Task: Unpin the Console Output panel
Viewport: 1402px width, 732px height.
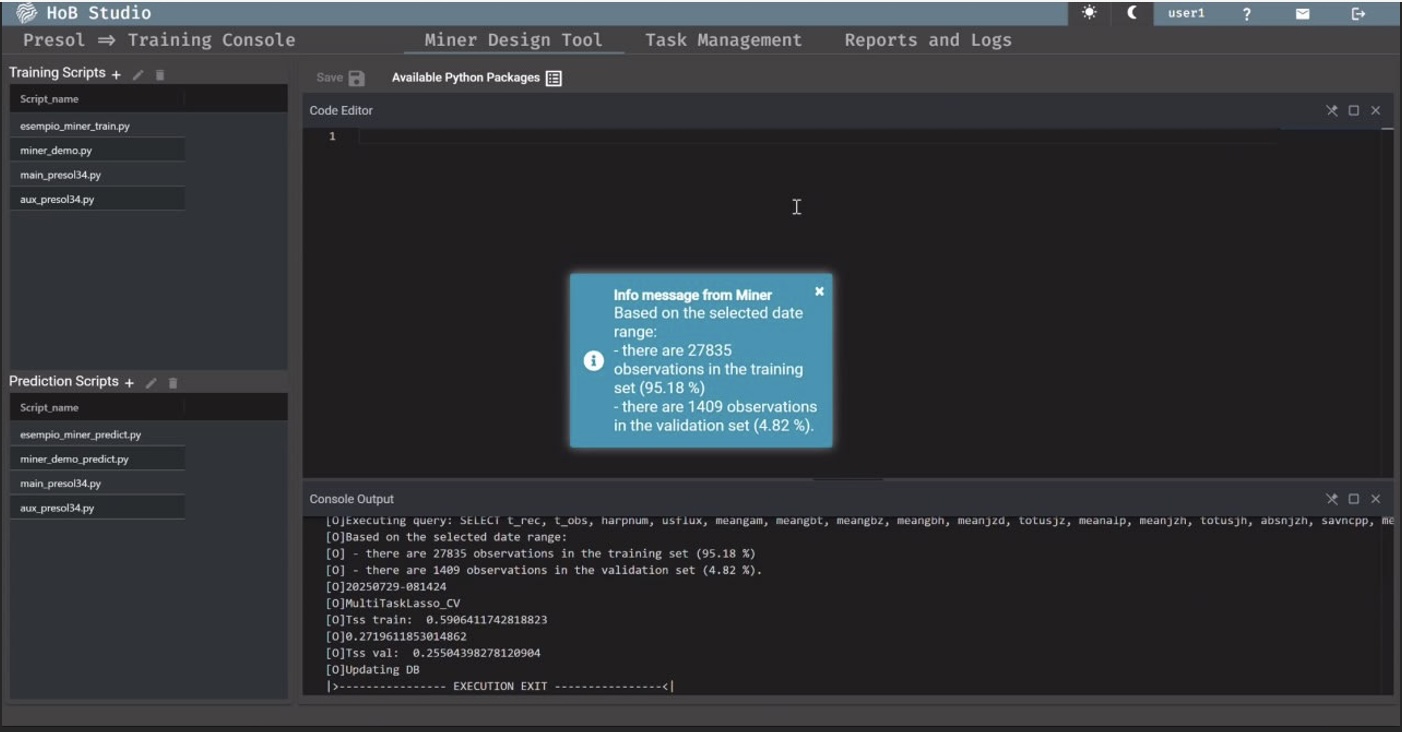Action: point(1331,499)
